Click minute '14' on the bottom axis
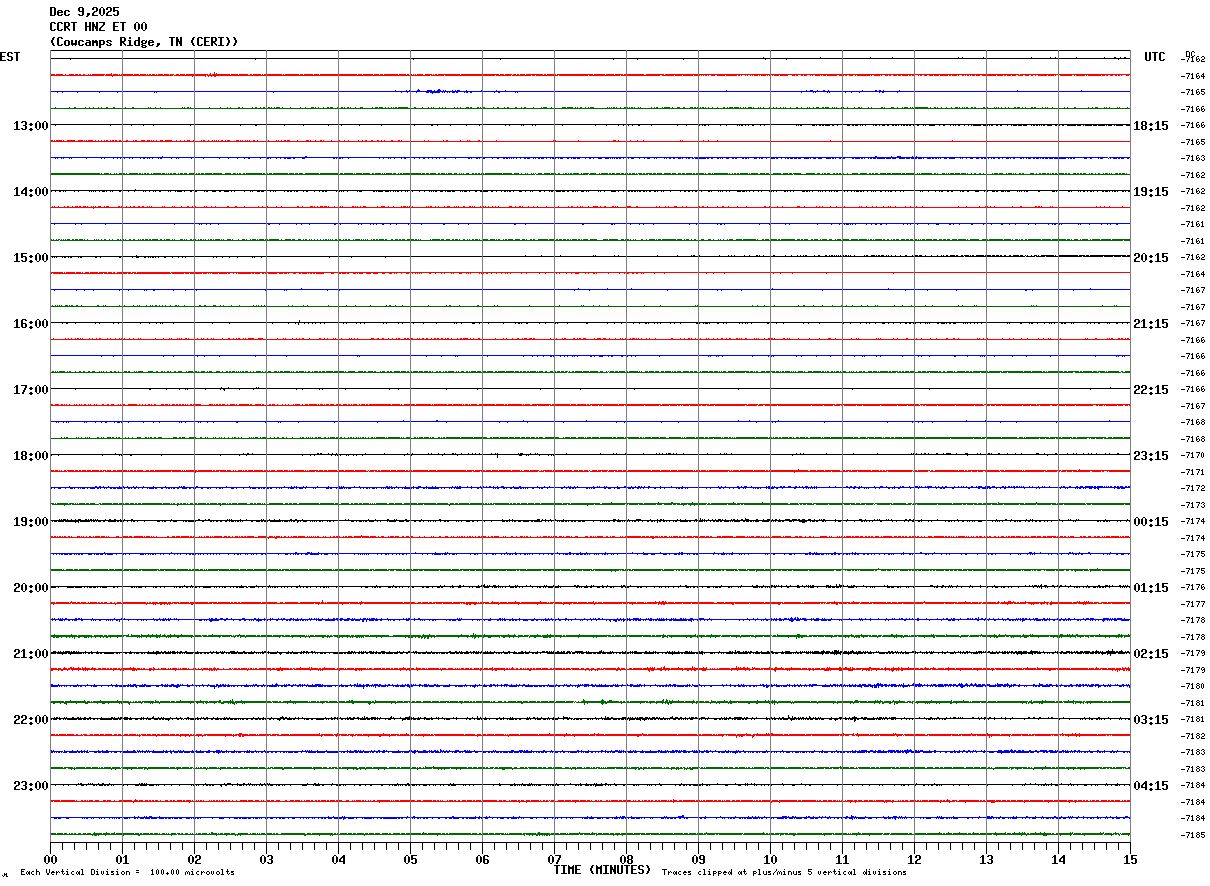 point(1058,859)
